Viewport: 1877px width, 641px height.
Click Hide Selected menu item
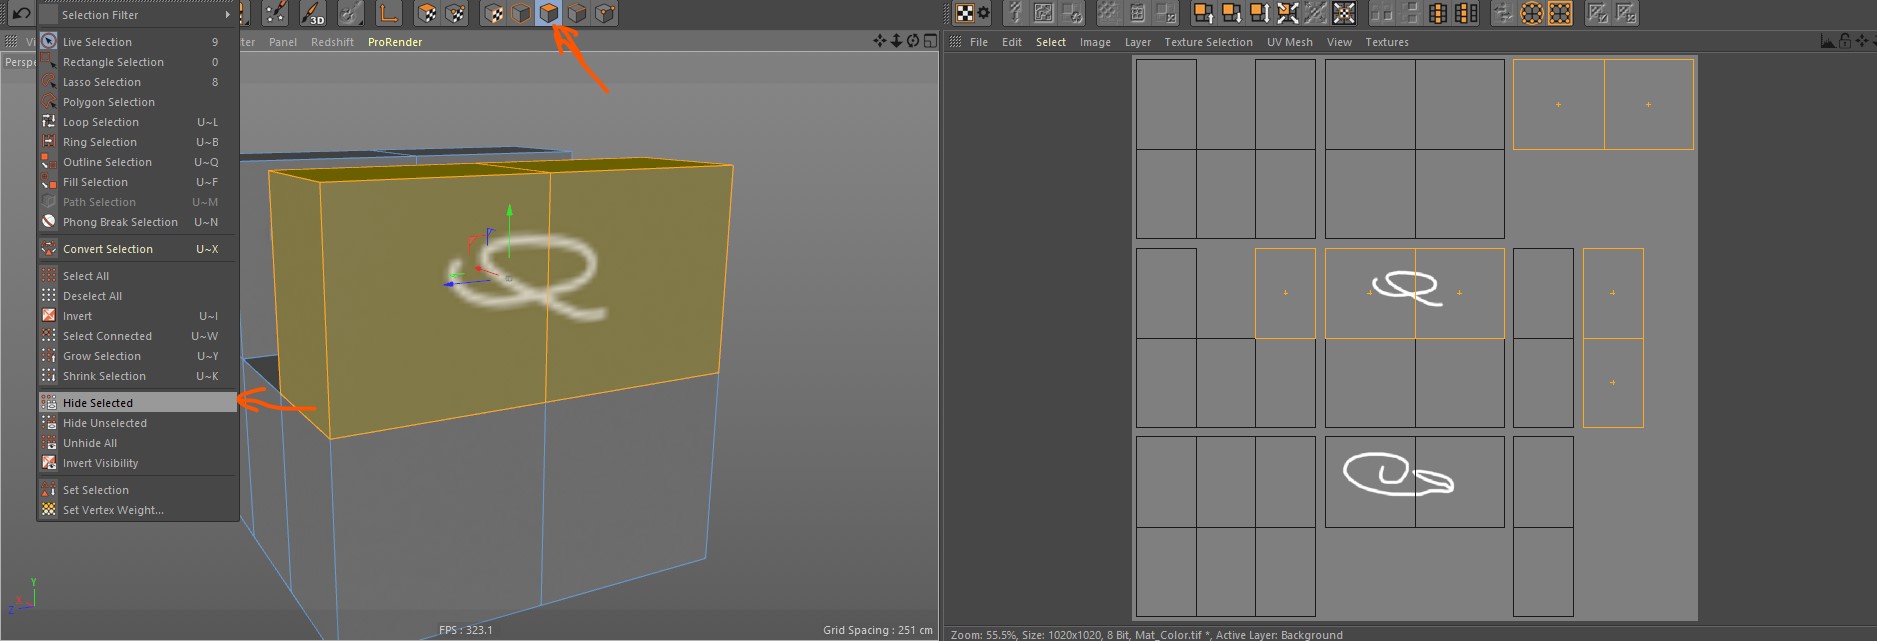pyautogui.click(x=138, y=403)
